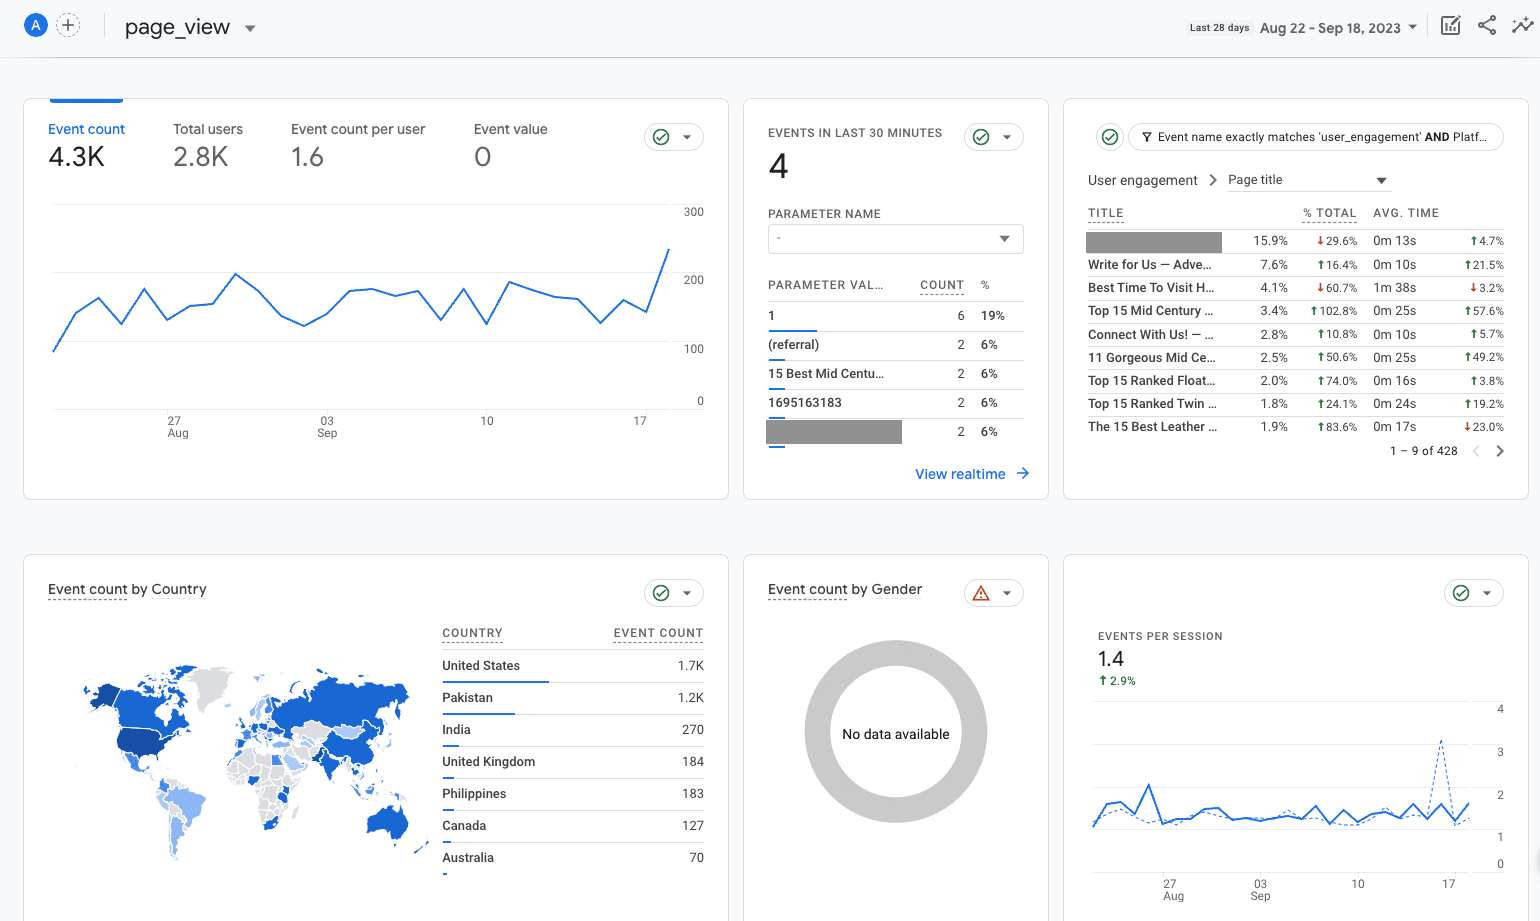Click the COUNTRY column header

click(x=472, y=633)
